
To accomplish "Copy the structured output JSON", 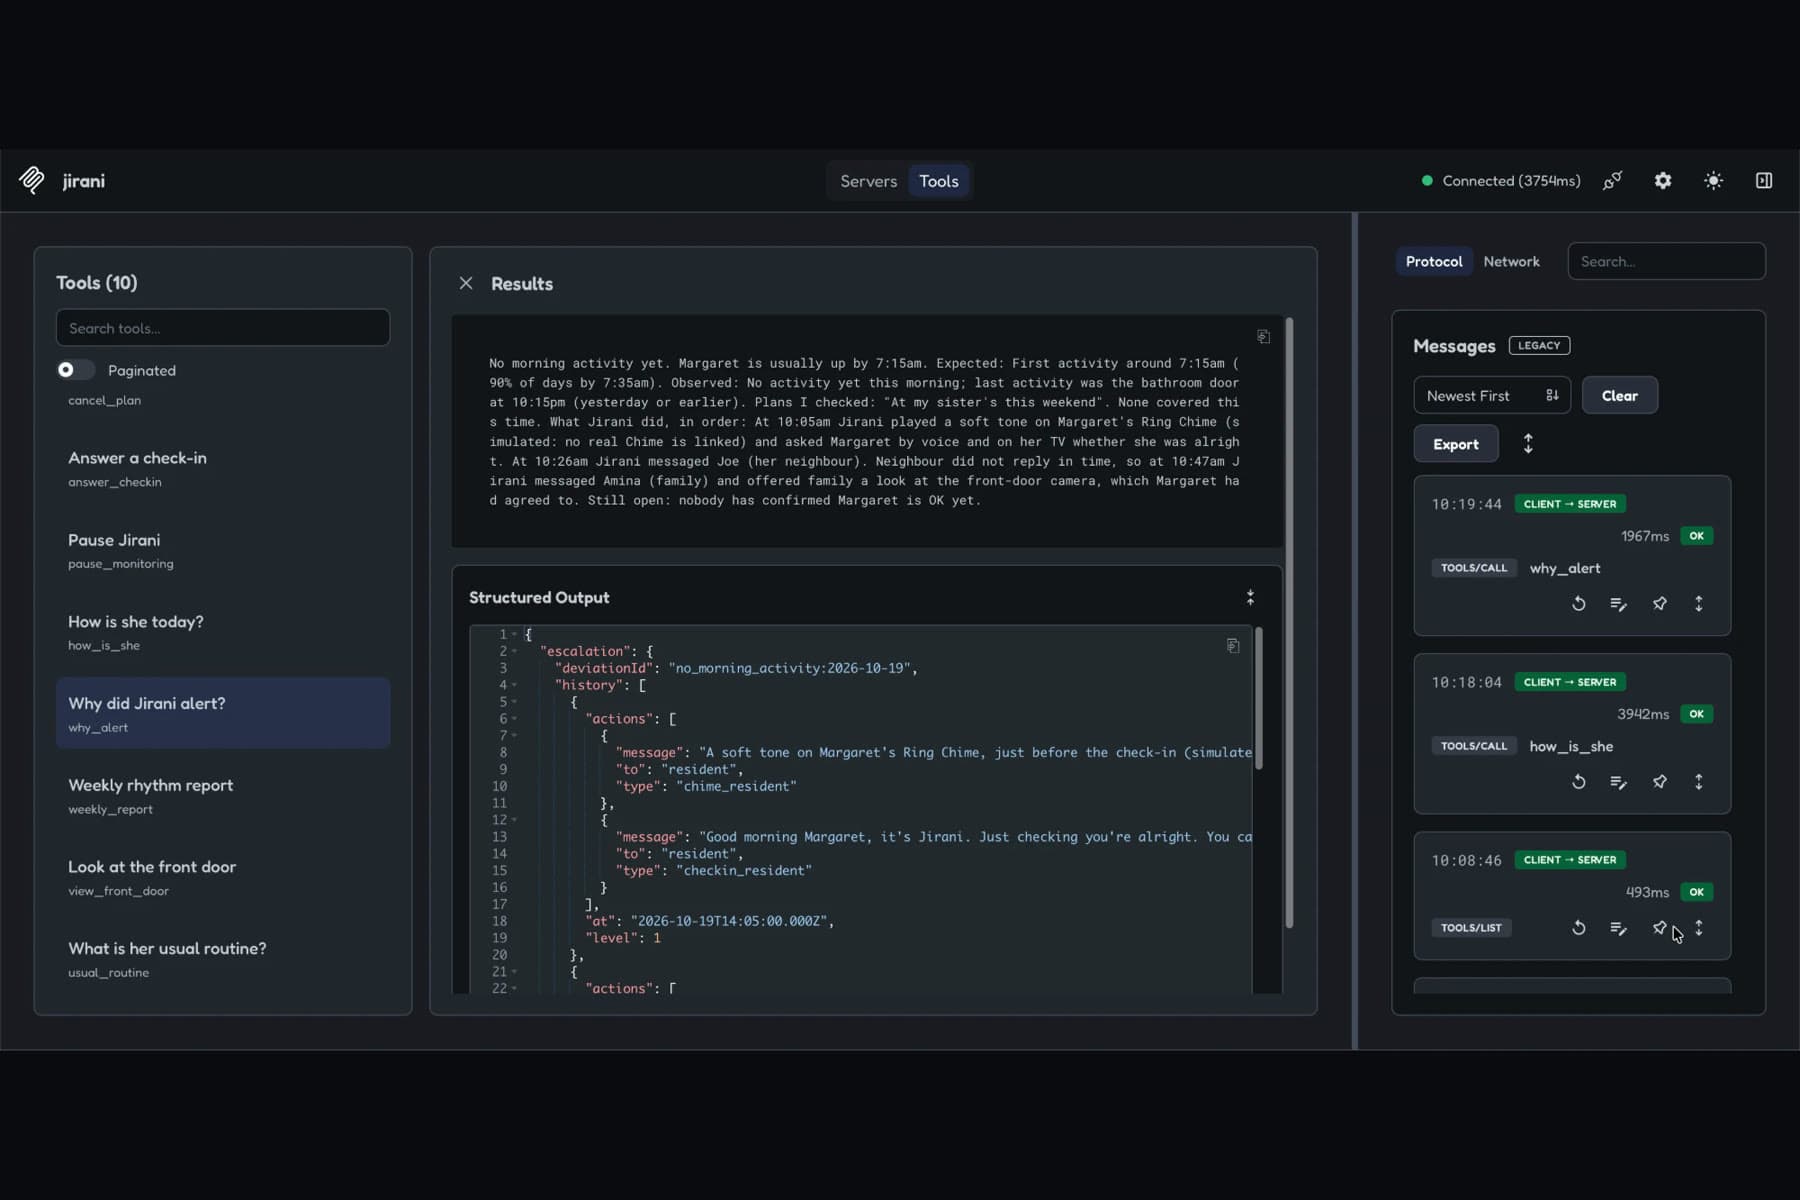I will (x=1233, y=646).
